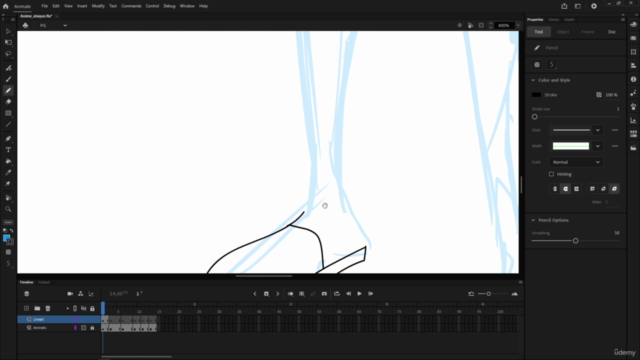This screenshot has height=360, width=640.
Task: Click the black Stroke color swatch
Action: [x=536, y=95]
